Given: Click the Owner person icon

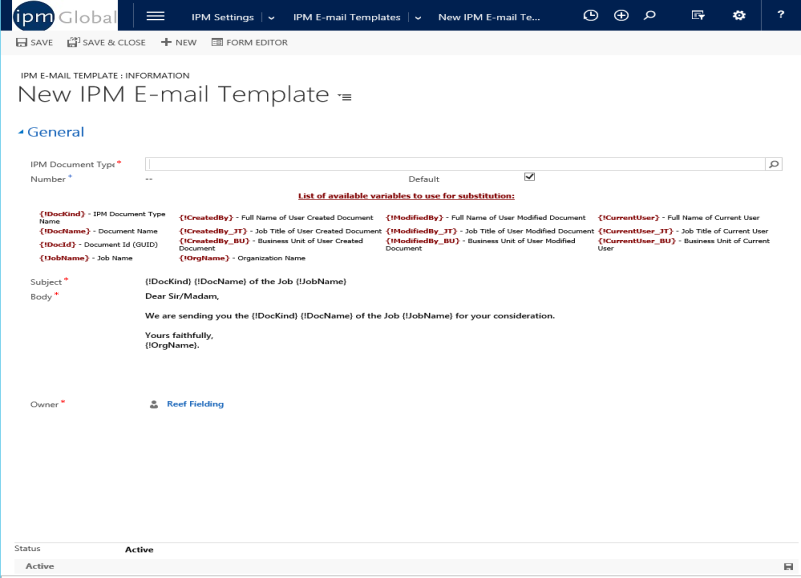Looking at the screenshot, I should [153, 404].
